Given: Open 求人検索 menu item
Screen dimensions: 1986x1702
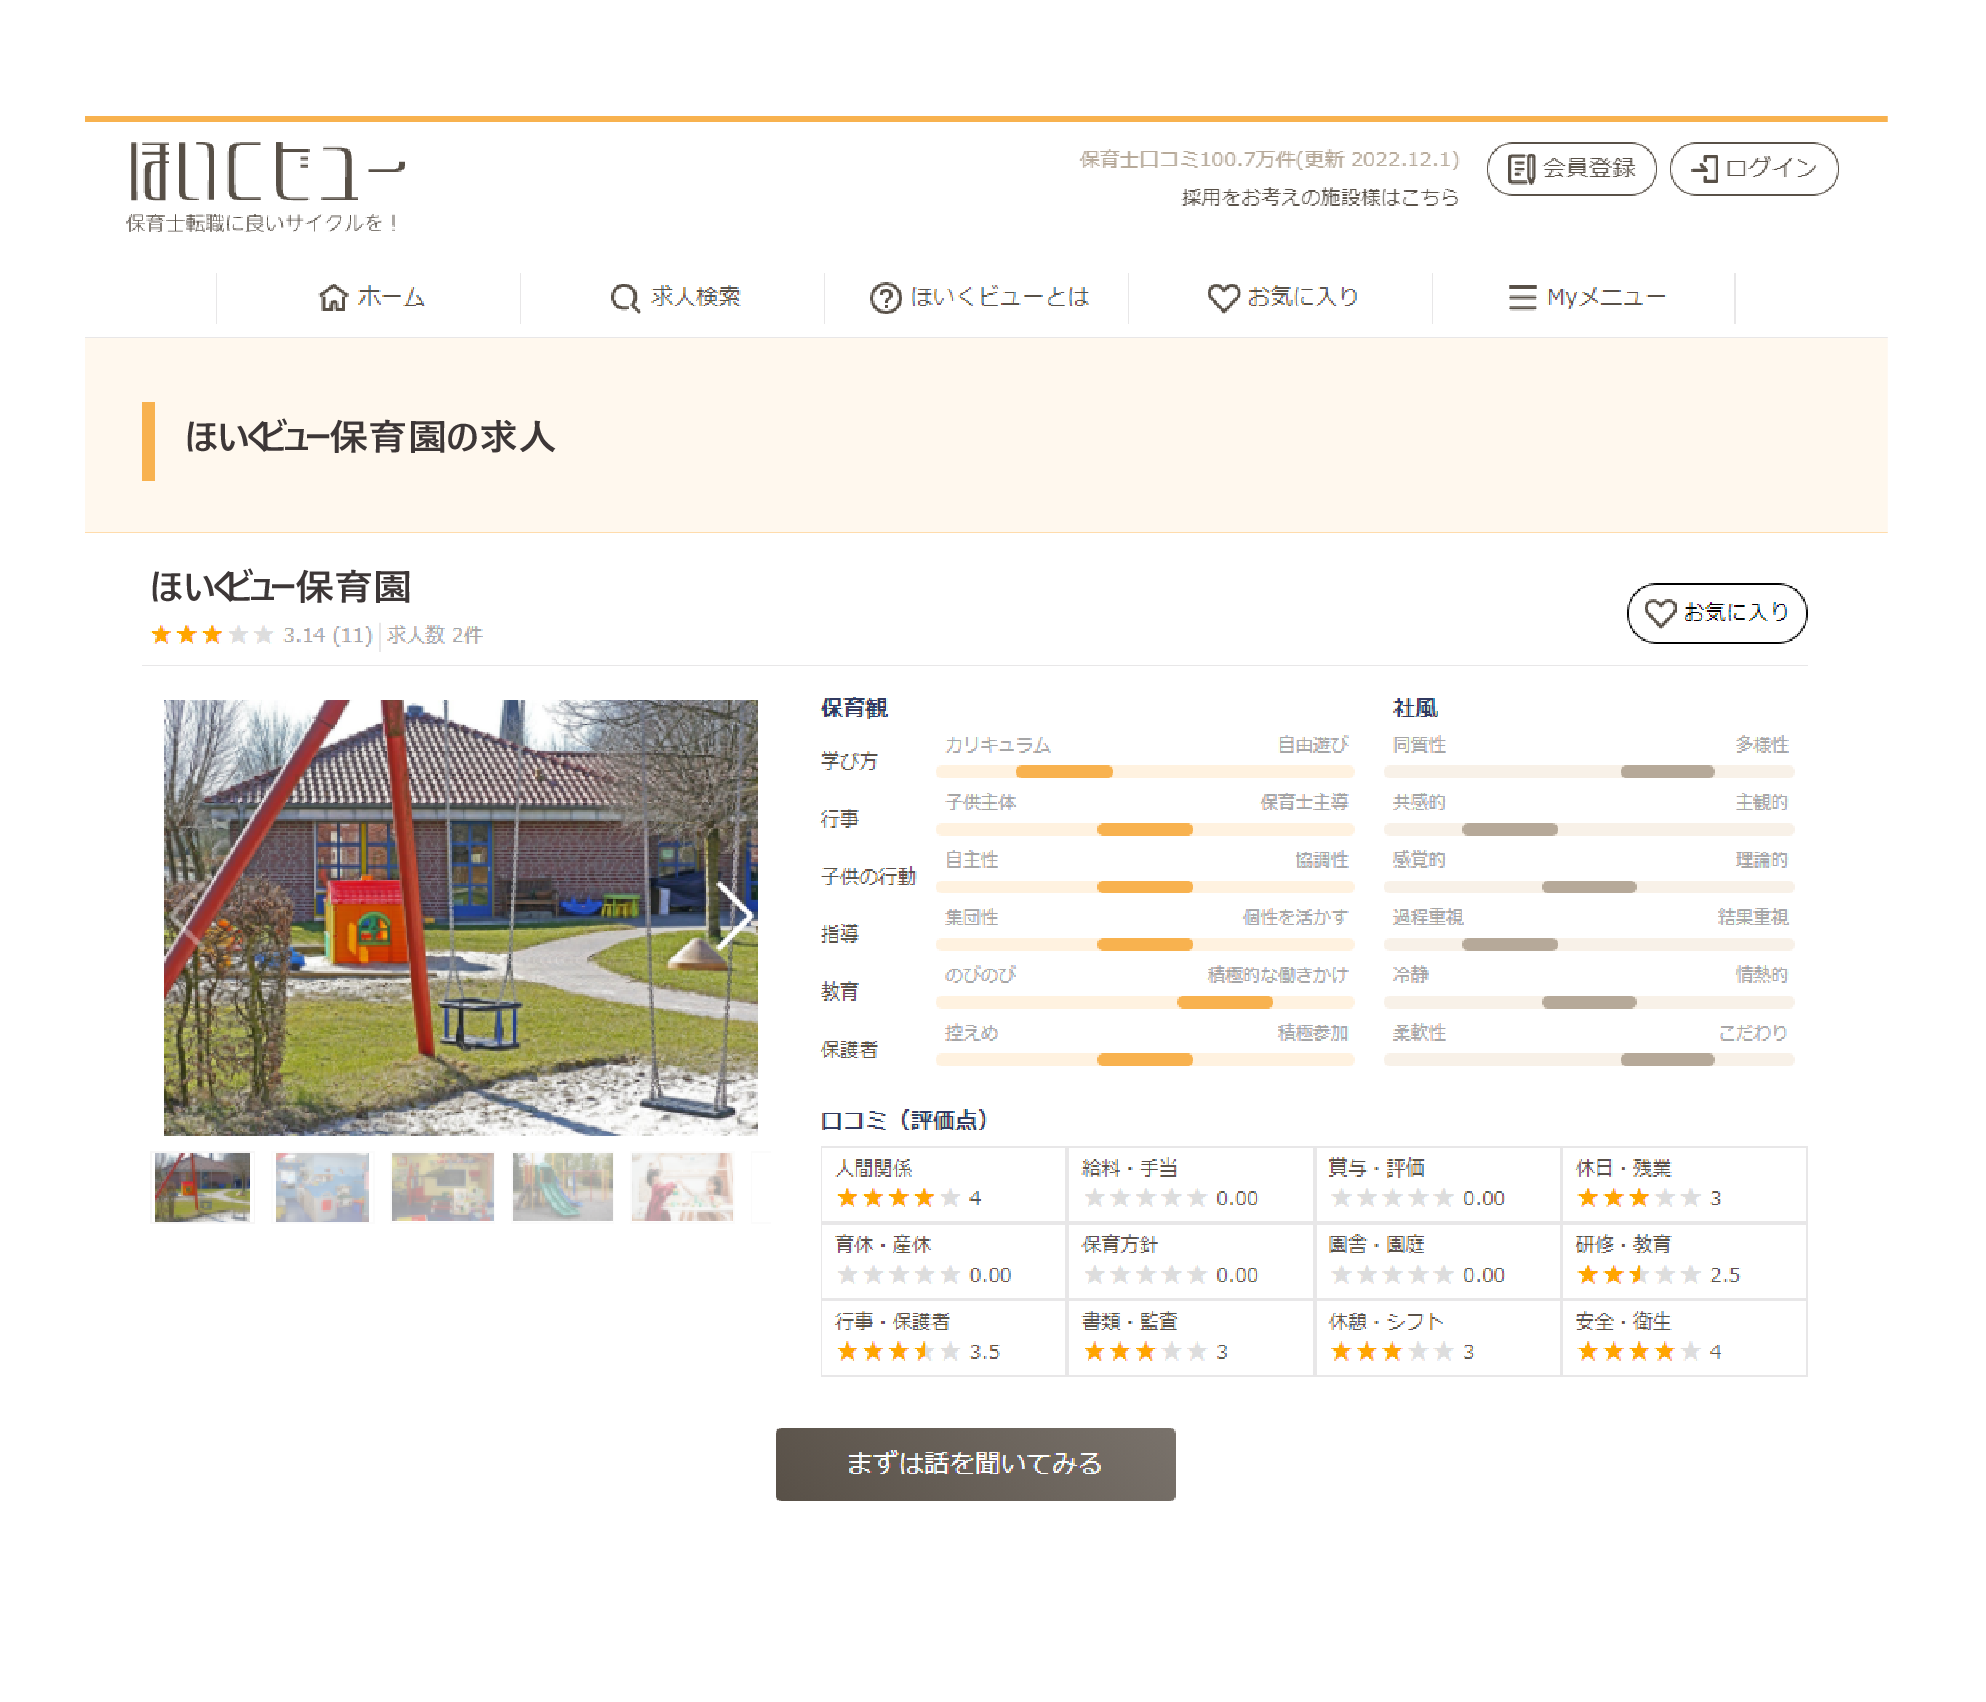Looking at the screenshot, I should [x=696, y=297].
